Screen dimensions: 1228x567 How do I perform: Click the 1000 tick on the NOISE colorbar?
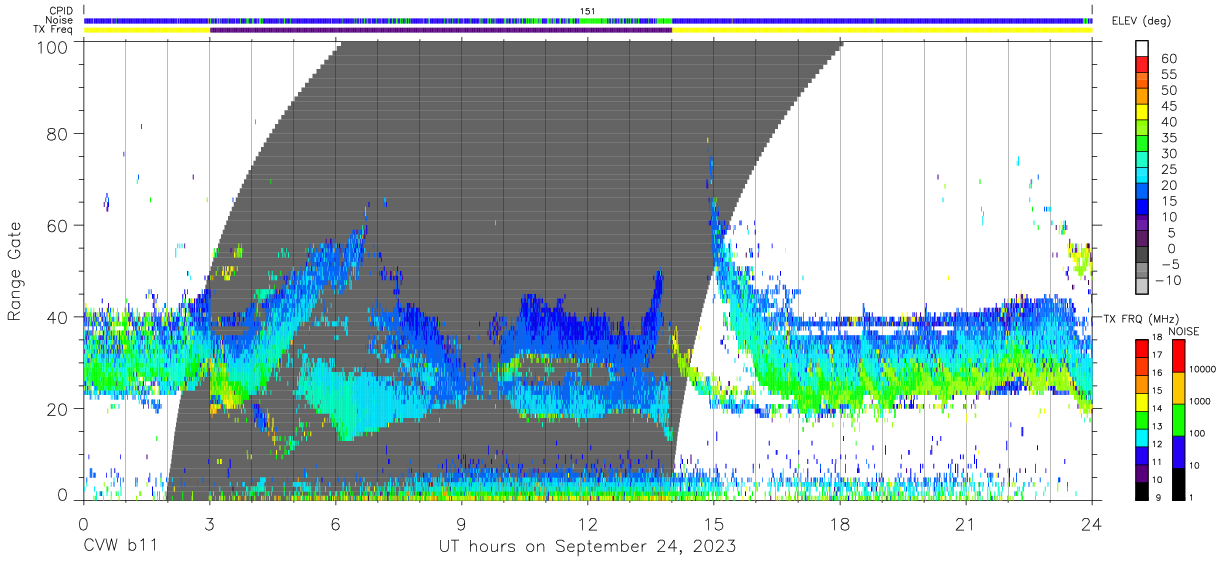[1200, 400]
